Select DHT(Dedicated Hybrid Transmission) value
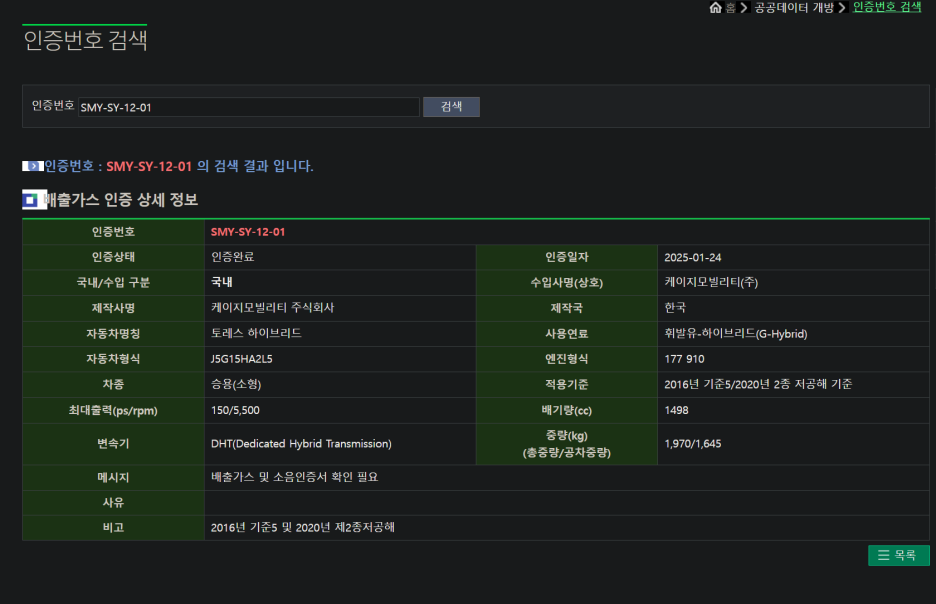Screen dimensions: 936x604 [x=301, y=443]
